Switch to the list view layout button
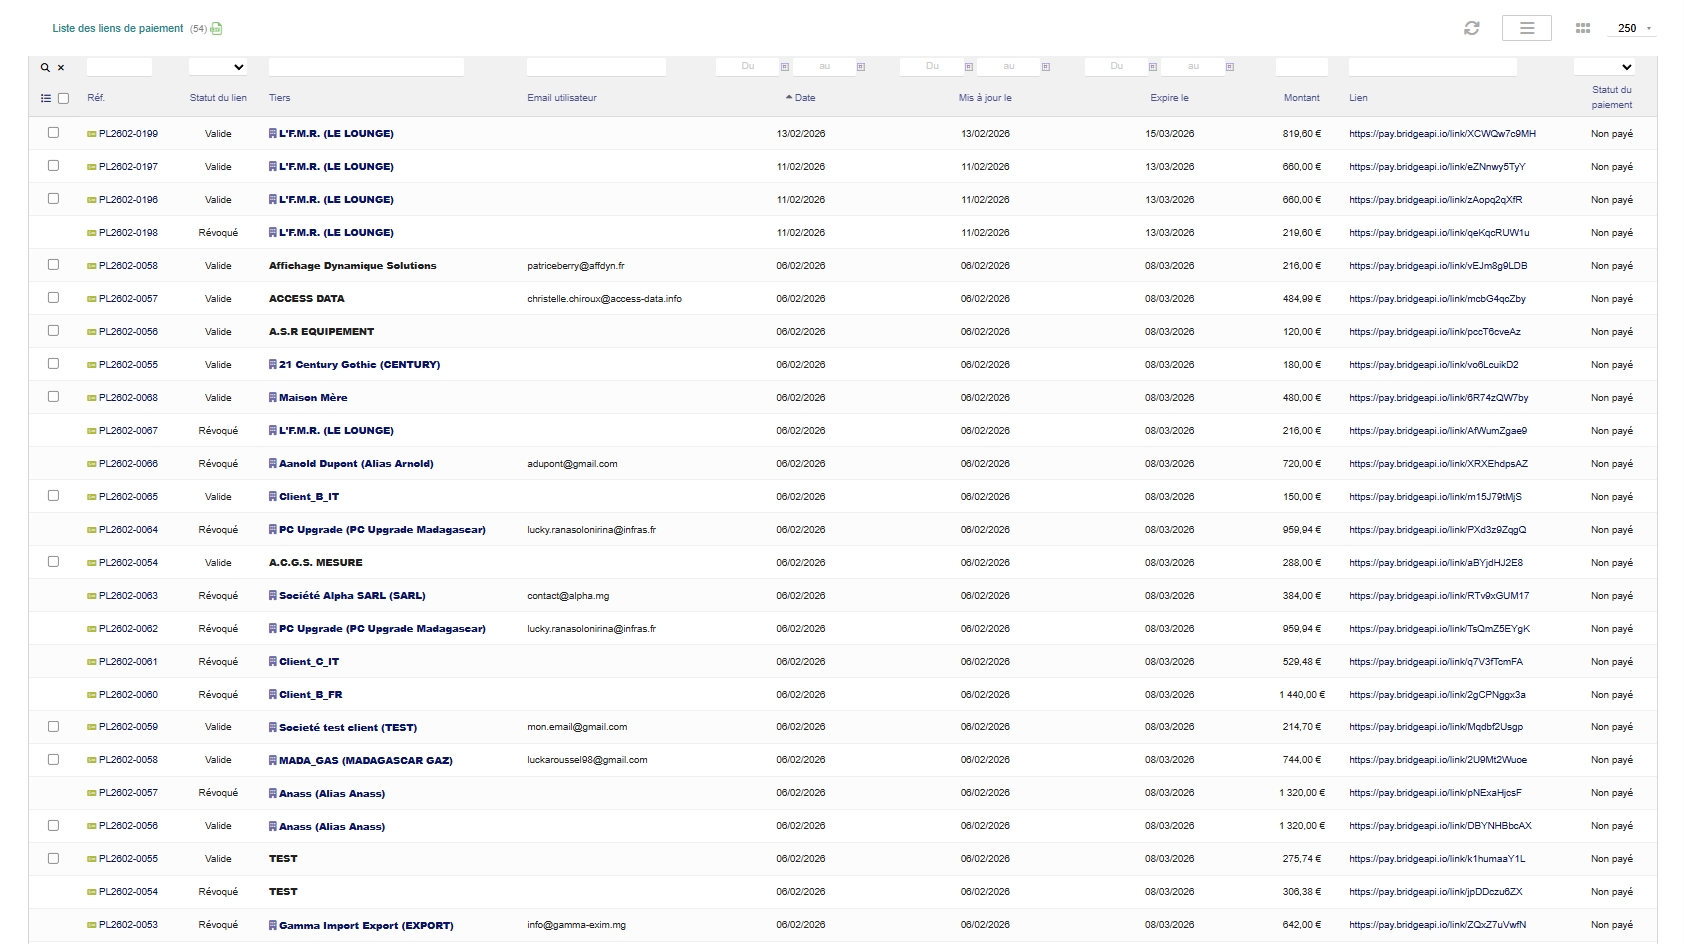1684x944 pixels. (1526, 28)
